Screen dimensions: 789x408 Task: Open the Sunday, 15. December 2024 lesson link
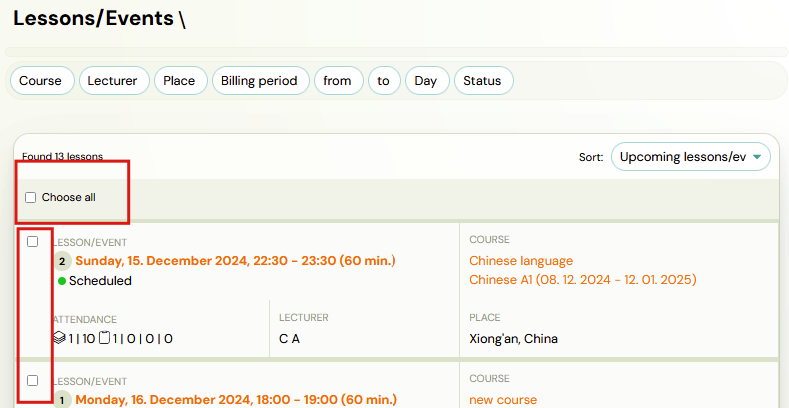coord(235,262)
